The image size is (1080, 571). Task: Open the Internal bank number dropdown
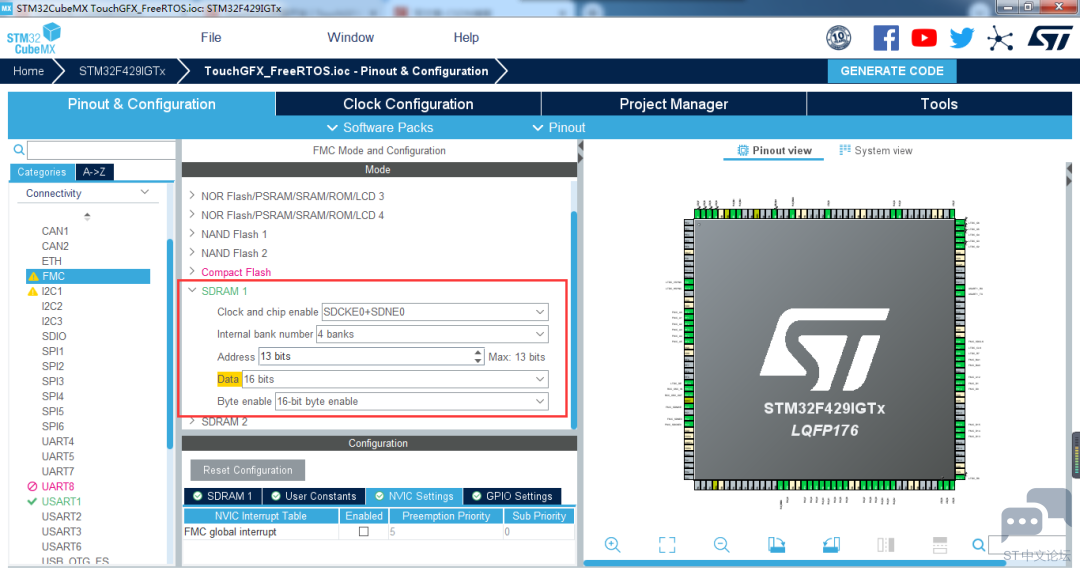[432, 334]
